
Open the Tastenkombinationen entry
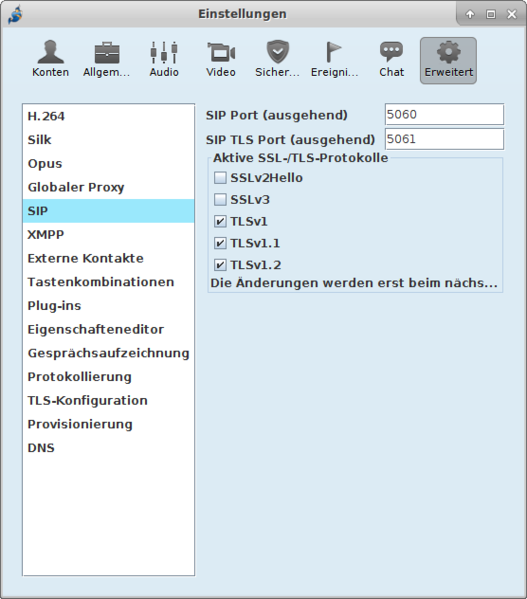[x=108, y=282]
